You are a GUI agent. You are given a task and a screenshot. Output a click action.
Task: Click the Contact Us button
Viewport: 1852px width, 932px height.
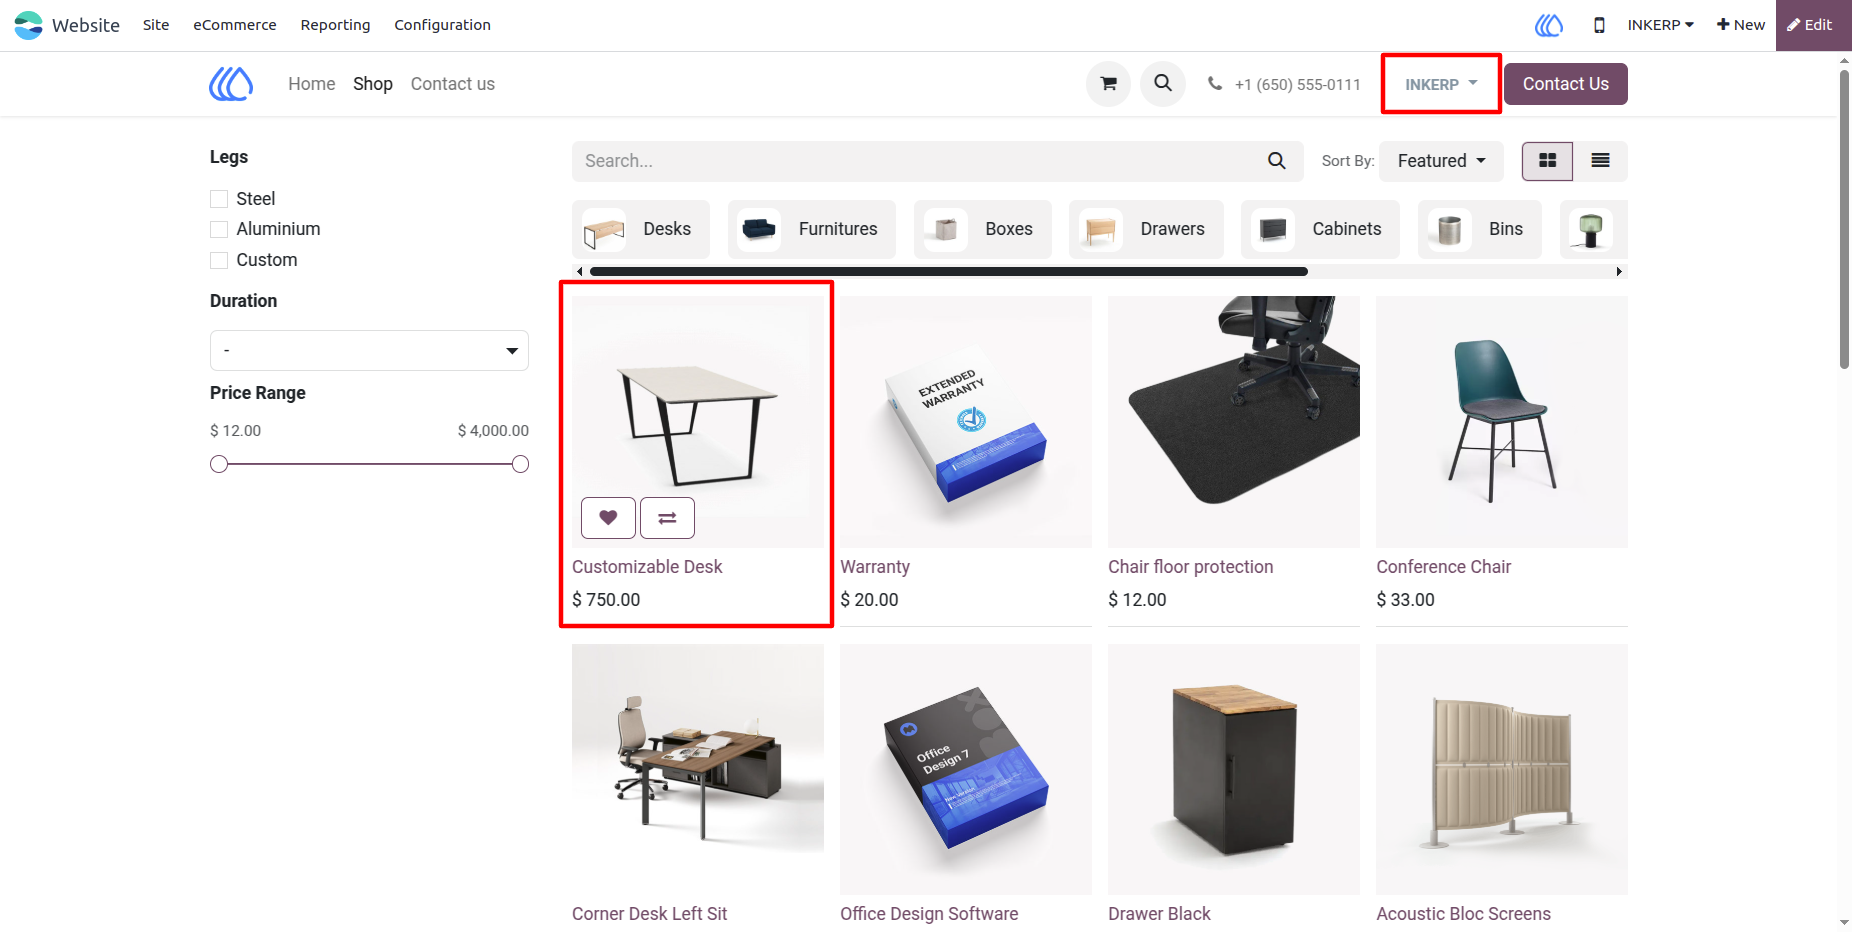(x=1566, y=84)
